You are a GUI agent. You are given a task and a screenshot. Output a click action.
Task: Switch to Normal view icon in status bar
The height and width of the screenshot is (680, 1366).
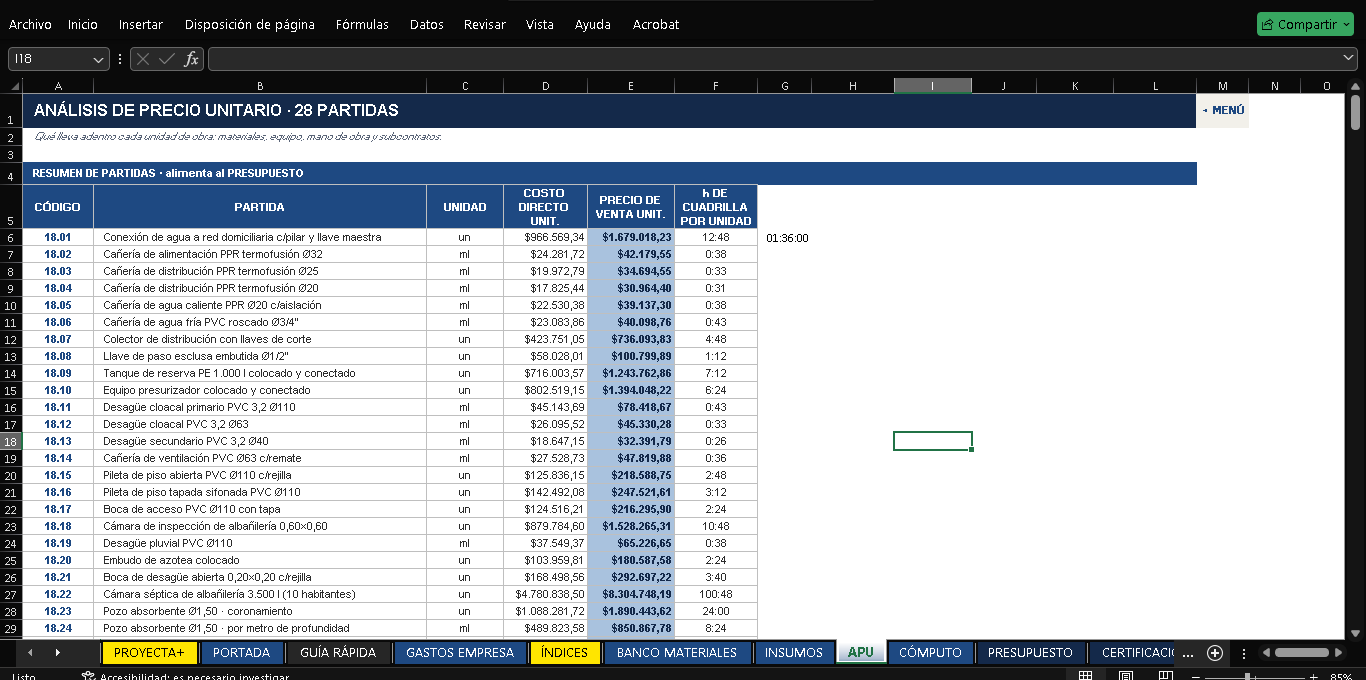coord(1085,676)
